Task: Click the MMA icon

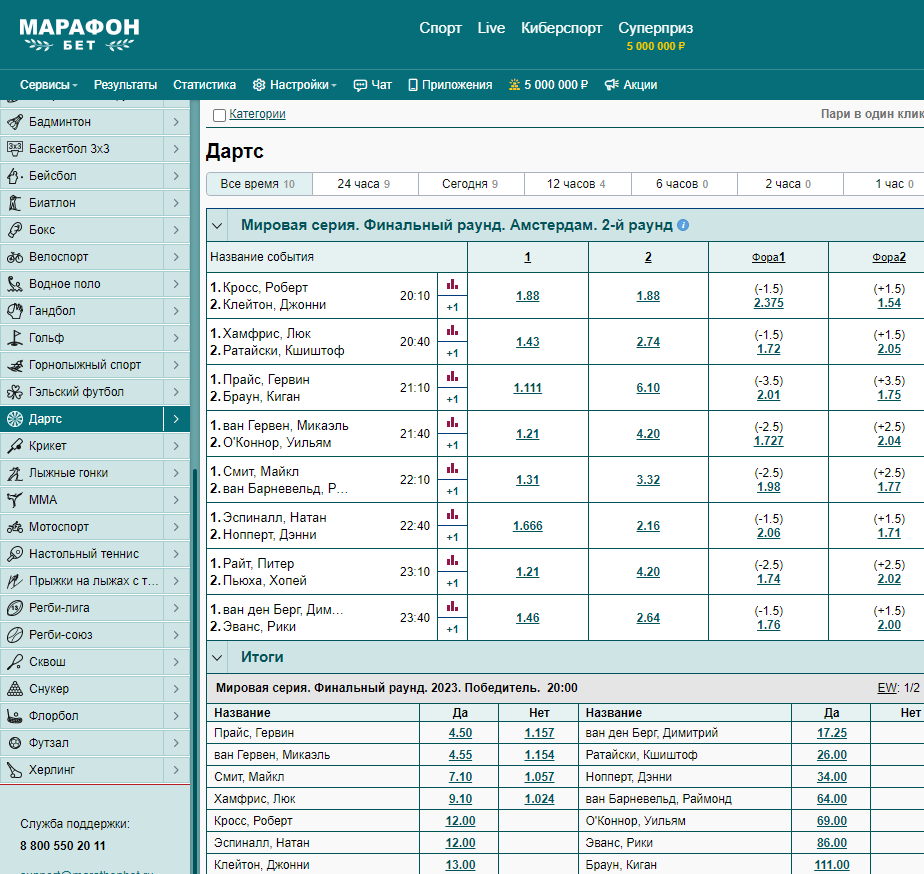Action: tap(15, 500)
